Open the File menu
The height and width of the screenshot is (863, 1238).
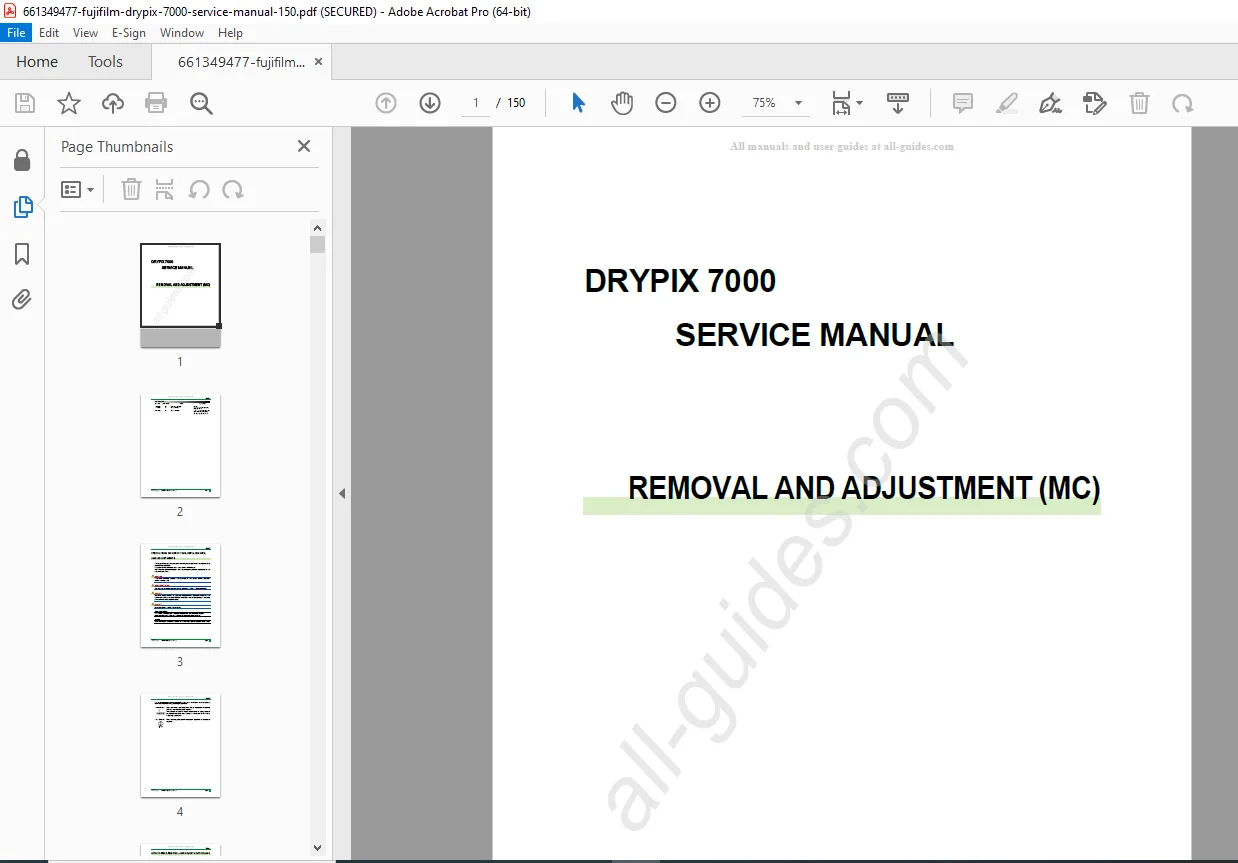click(16, 33)
